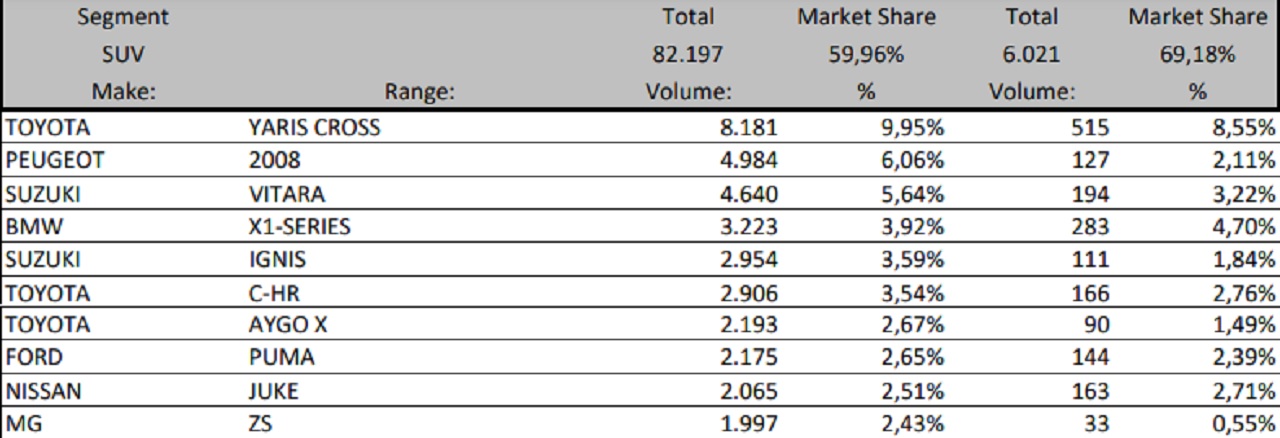Select the AYGO X range cell

click(285, 326)
